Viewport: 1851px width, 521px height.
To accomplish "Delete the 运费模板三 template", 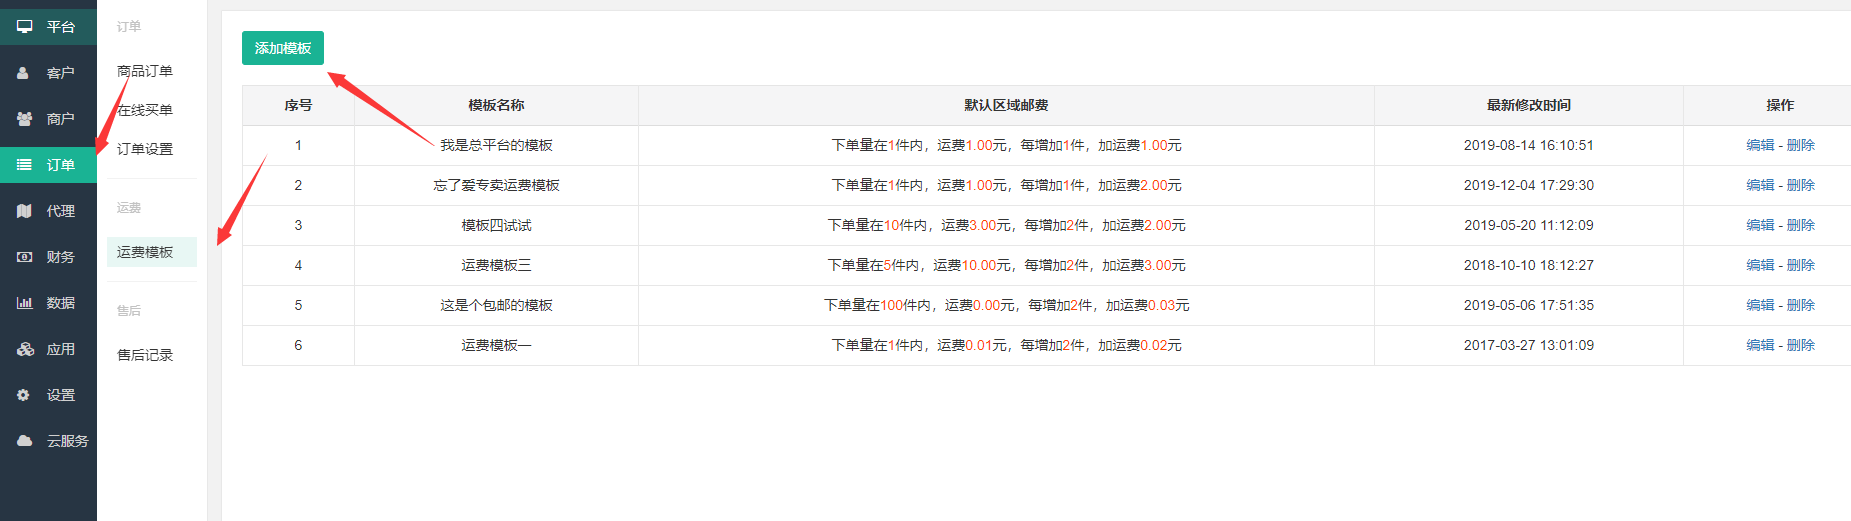I will 1801,265.
